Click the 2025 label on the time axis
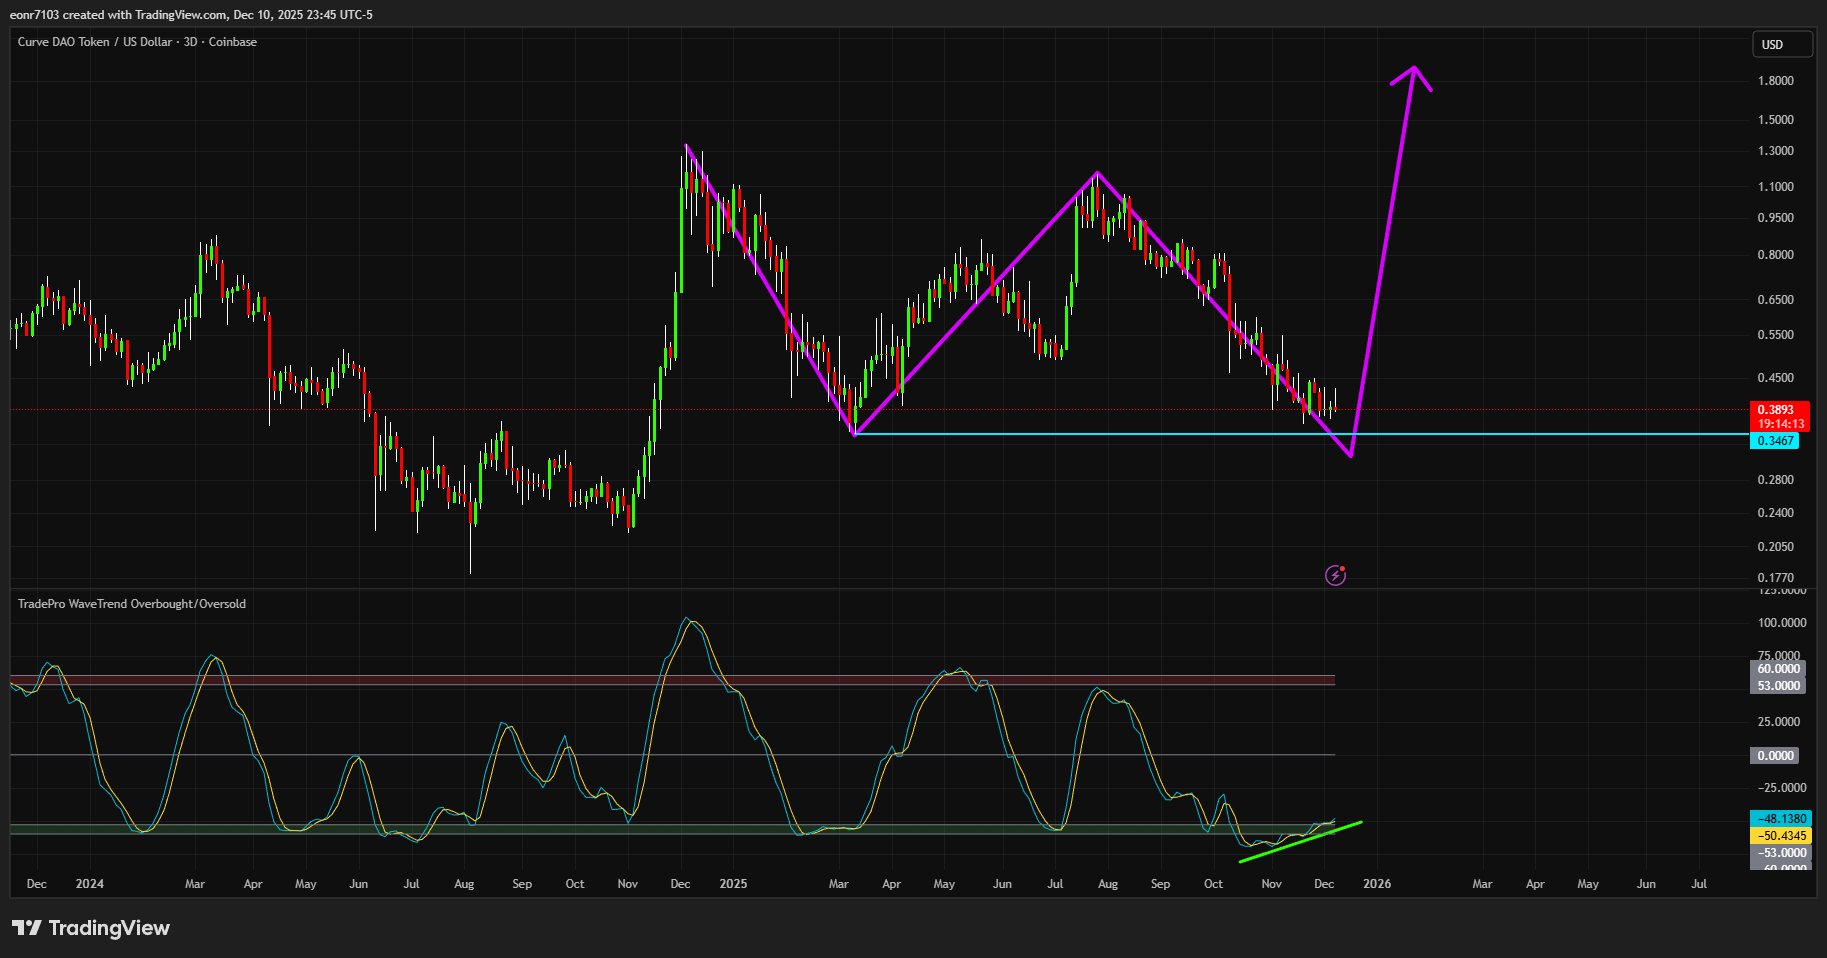1827x958 pixels. coord(733,884)
